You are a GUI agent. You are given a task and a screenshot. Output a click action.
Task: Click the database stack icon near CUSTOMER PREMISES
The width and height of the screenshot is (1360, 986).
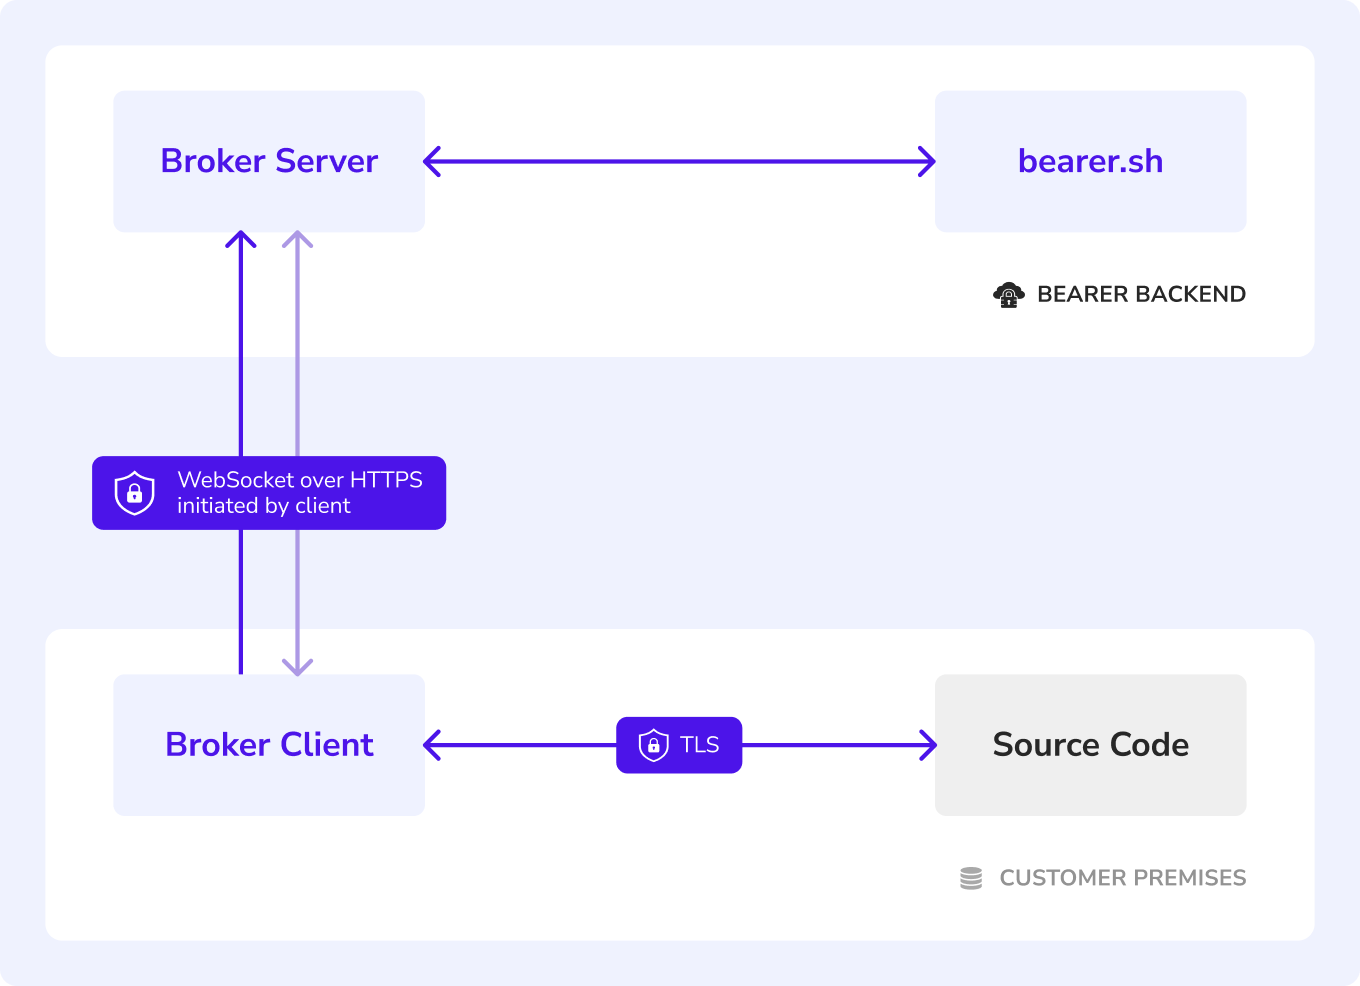tap(971, 878)
